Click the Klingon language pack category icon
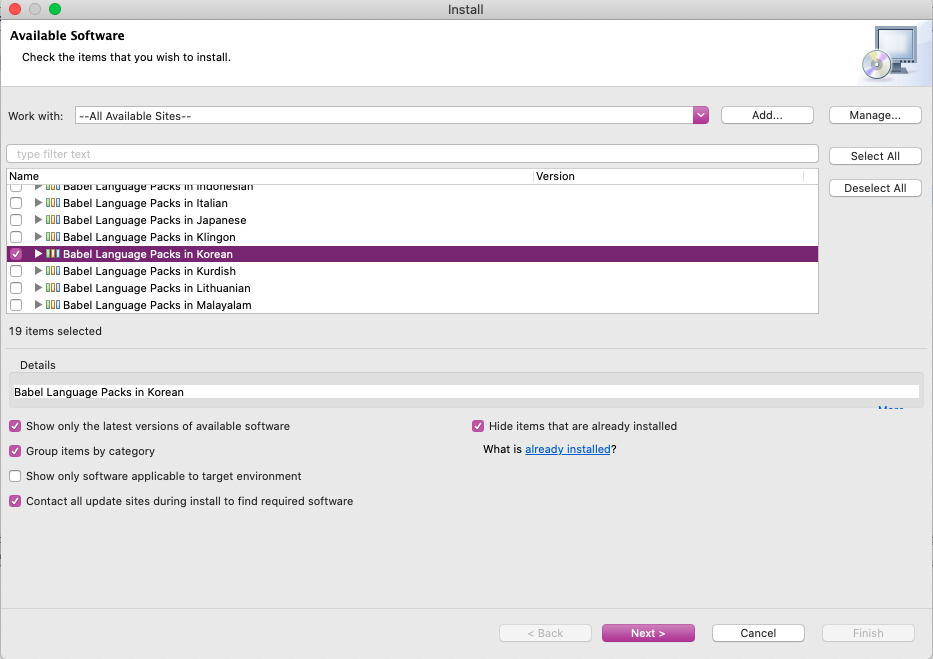 point(53,237)
